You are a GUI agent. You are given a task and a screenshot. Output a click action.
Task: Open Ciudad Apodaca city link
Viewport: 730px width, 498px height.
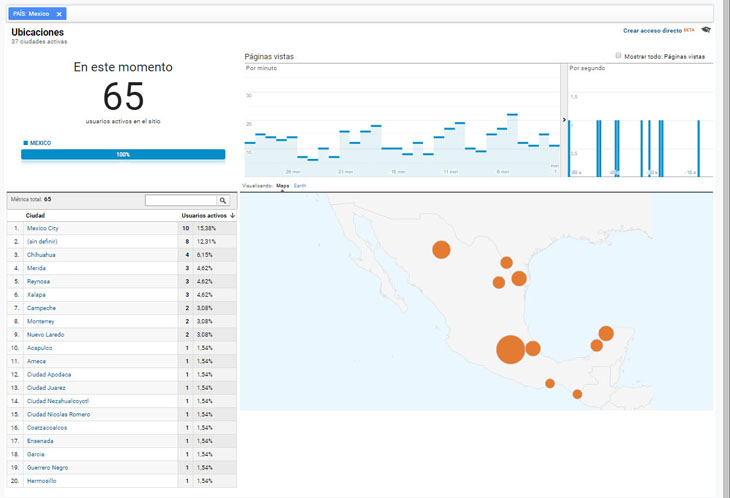tap(49, 375)
